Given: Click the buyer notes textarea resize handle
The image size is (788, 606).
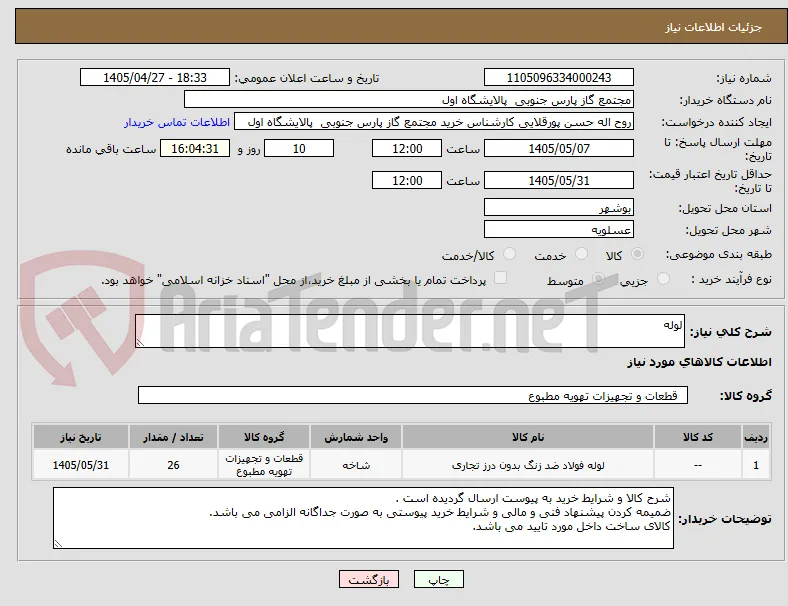Looking at the screenshot, I should point(58,544).
